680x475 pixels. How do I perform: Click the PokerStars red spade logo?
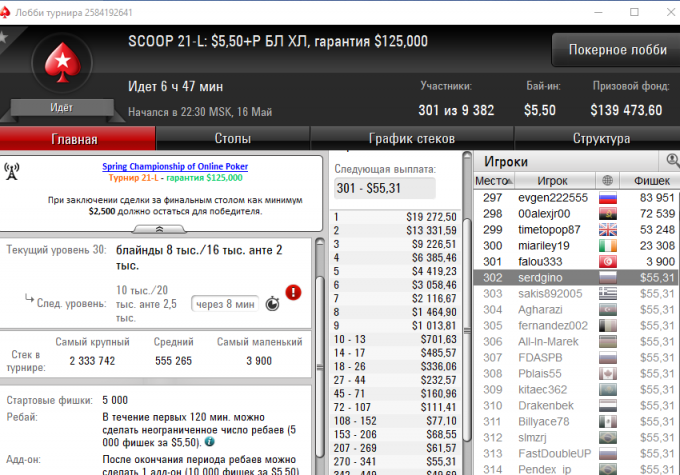point(62,63)
